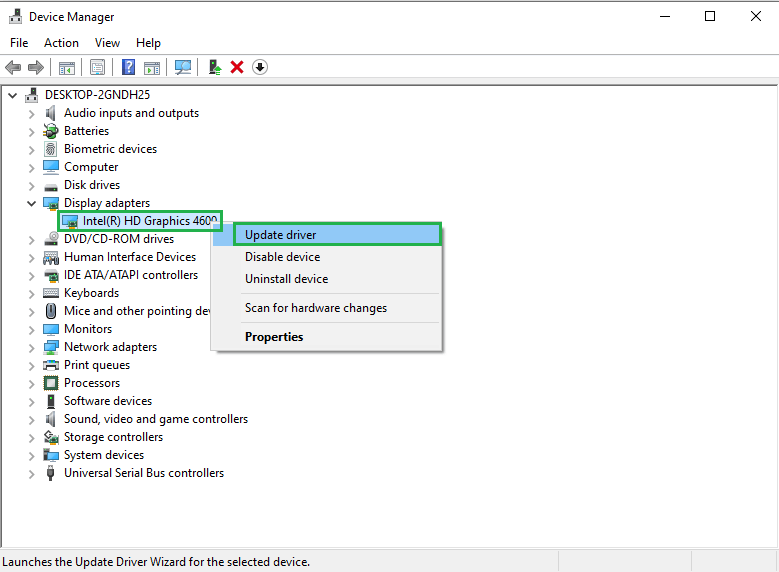Screen dimensions: 779x572
Task: Expand the Monitors category chevron
Action: [x=31, y=330]
